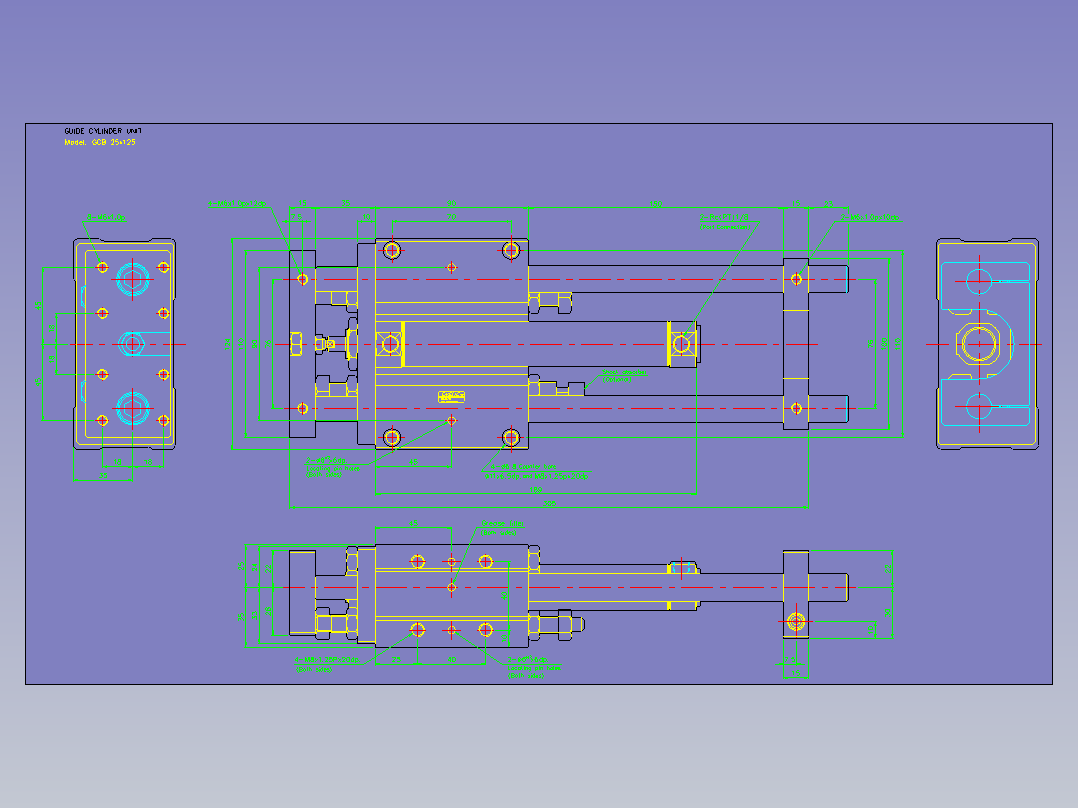Select the center octagonal port in the right end view
This screenshot has width=1078, height=808.
tap(979, 344)
